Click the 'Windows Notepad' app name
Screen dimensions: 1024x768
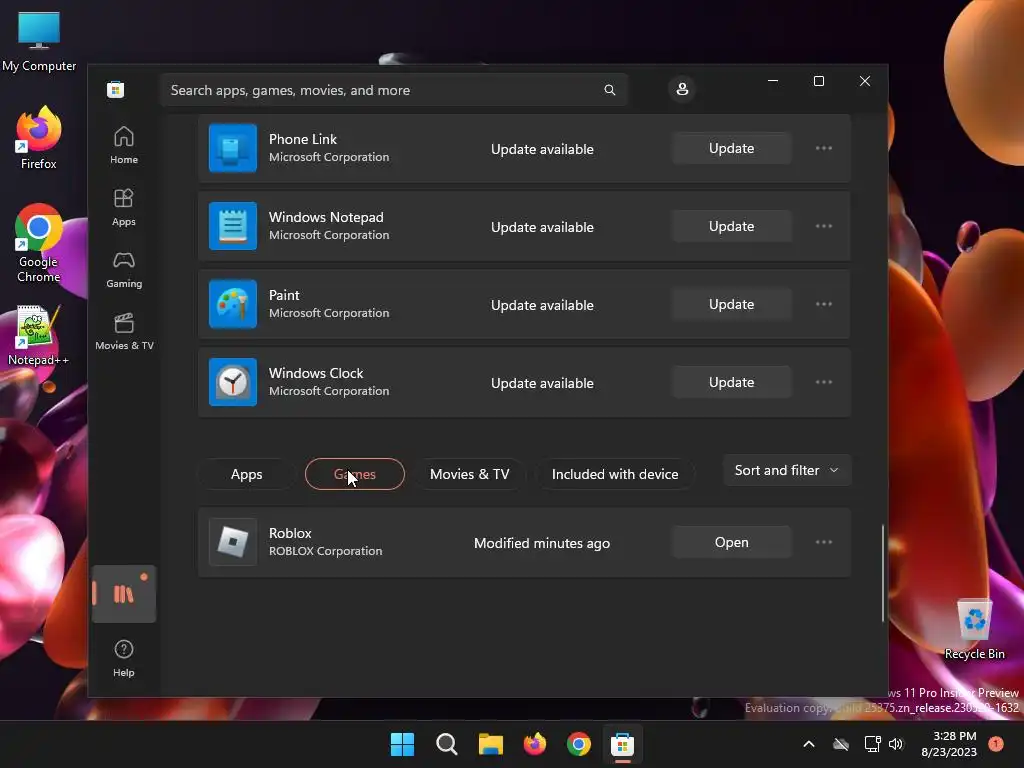tap(326, 217)
